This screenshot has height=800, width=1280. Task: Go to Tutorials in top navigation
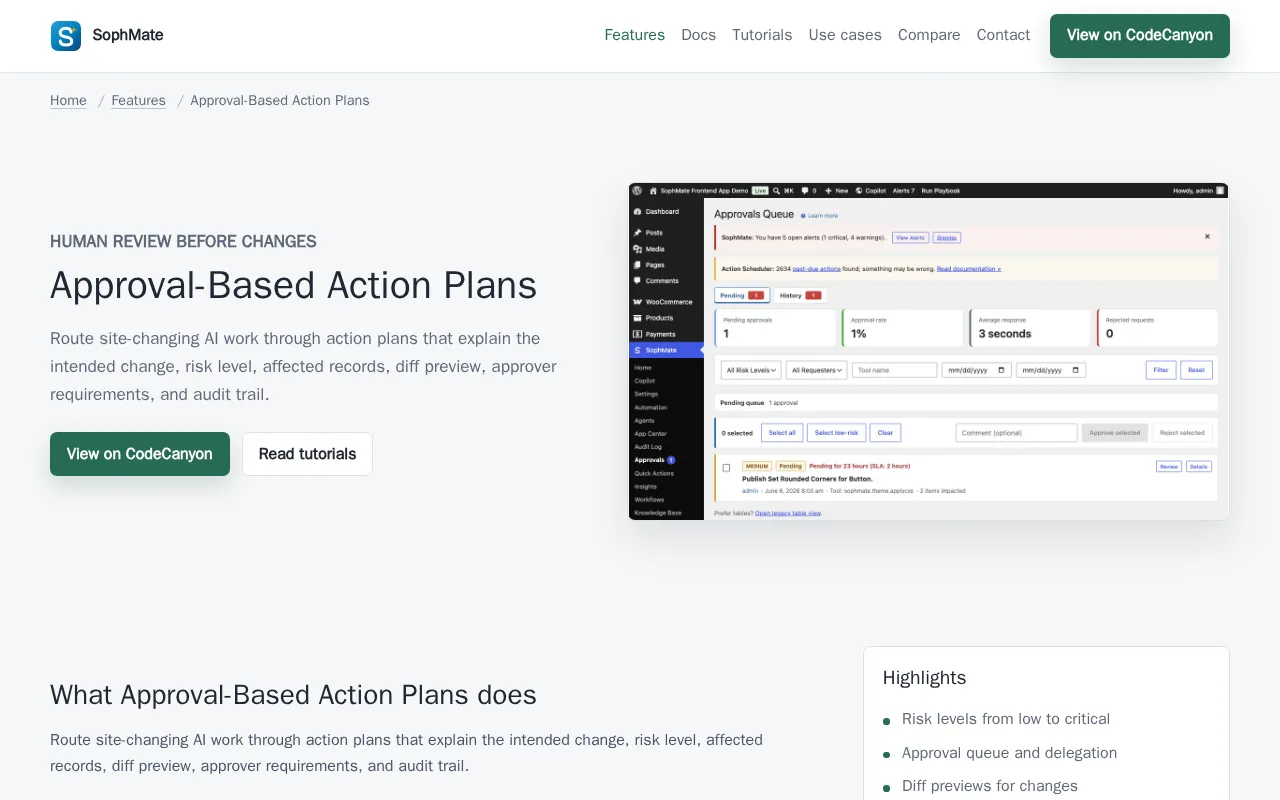pos(762,35)
